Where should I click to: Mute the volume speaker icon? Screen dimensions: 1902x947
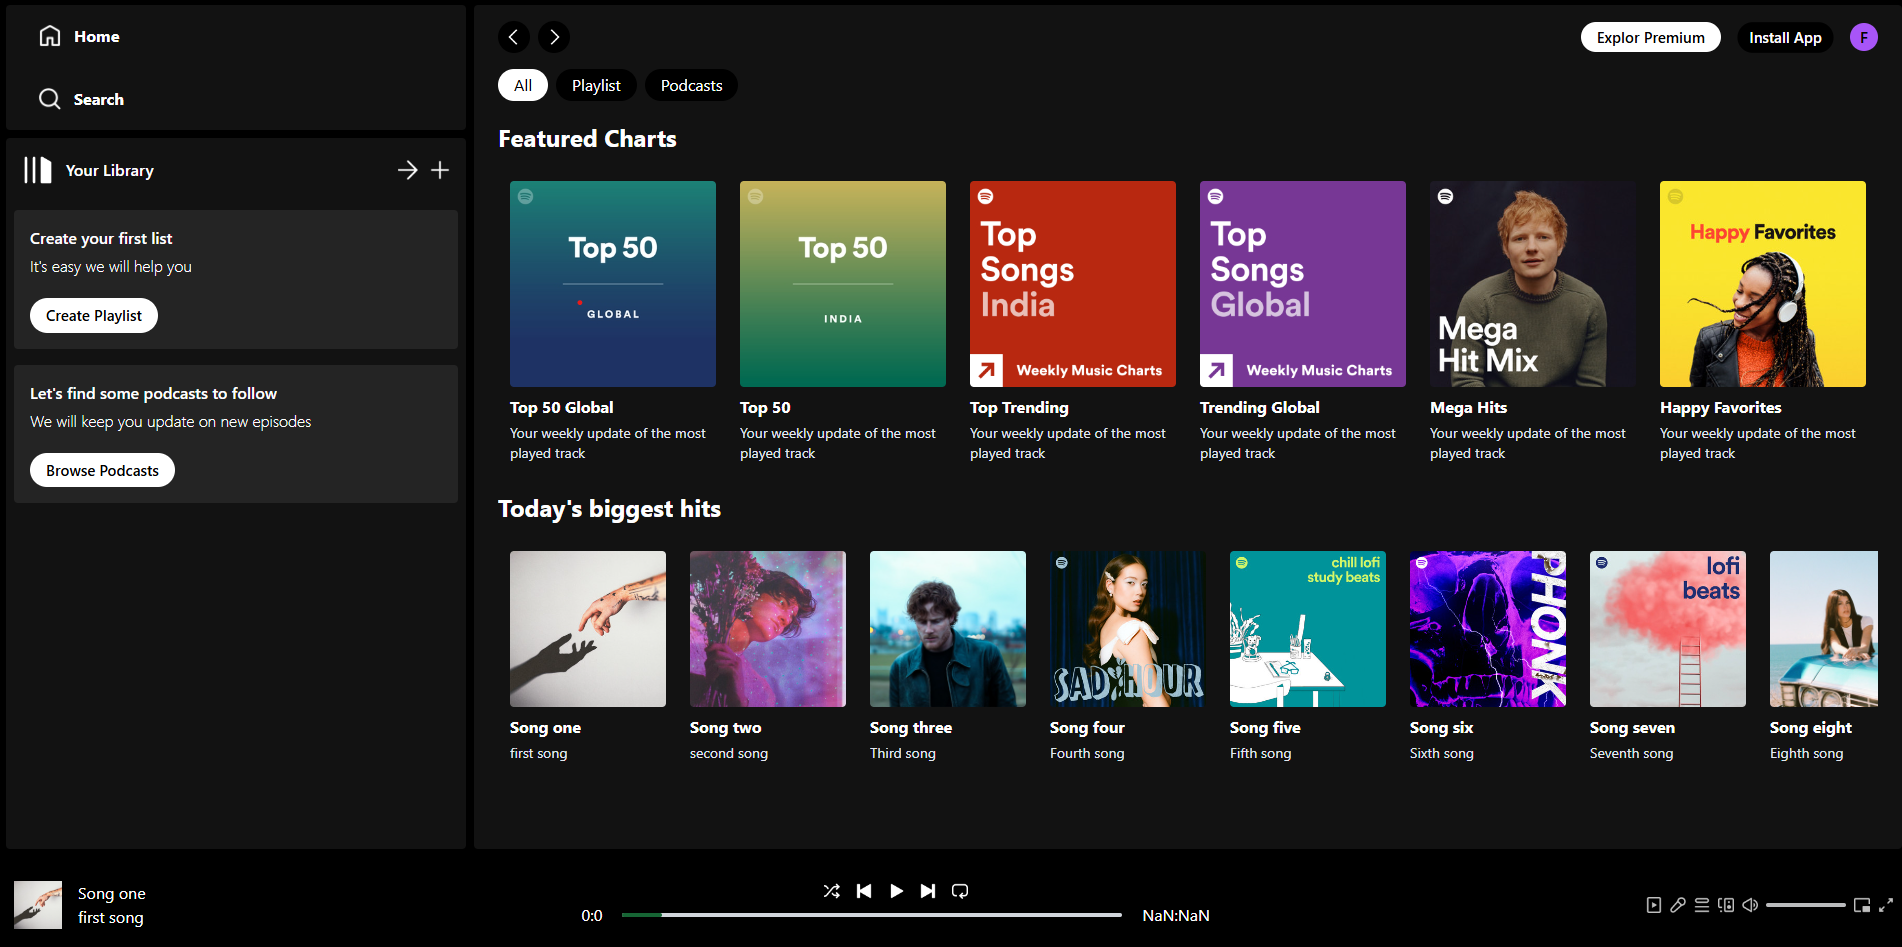tap(1750, 905)
